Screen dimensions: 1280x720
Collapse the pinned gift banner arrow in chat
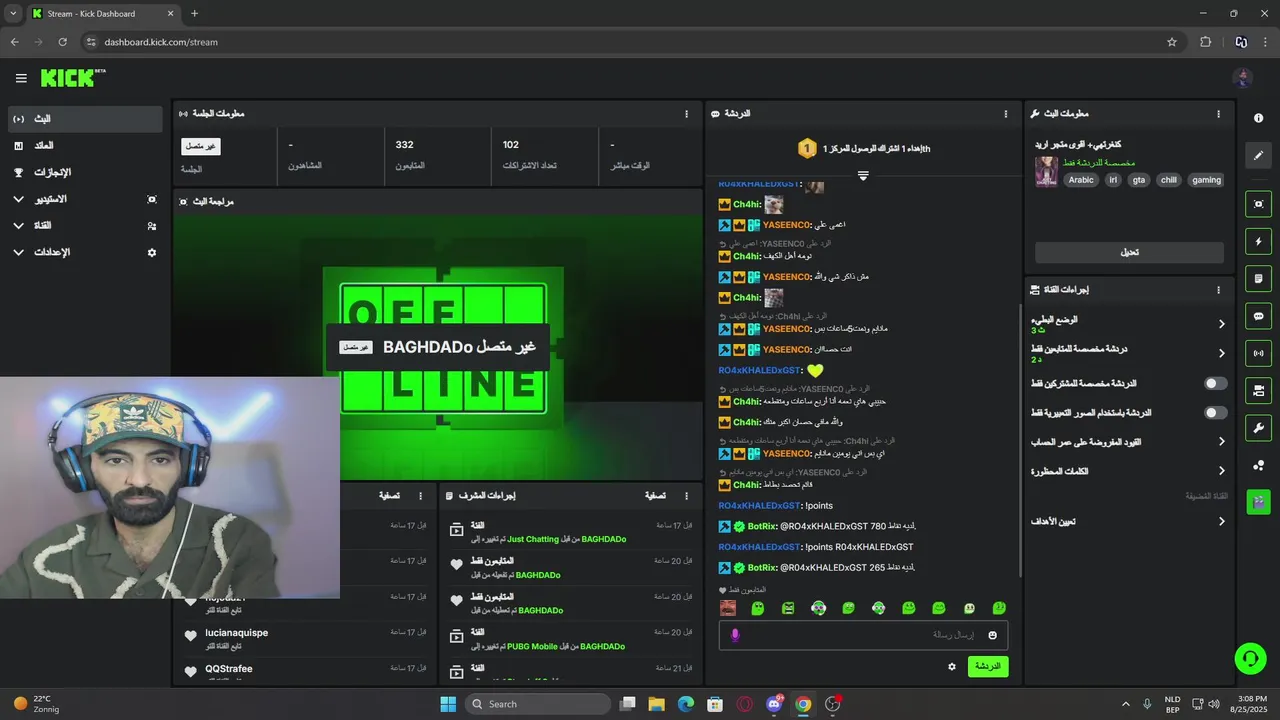click(863, 175)
